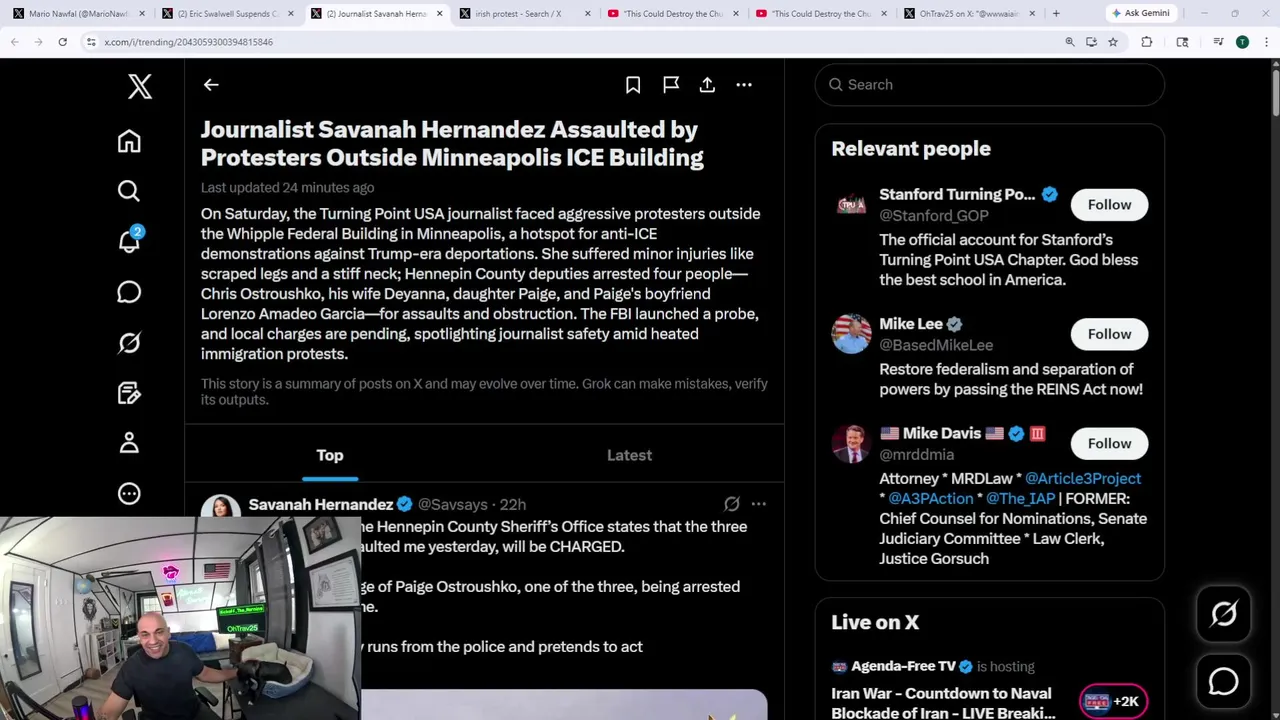
Task: Open Chrome three-dot menu
Action: [1266, 42]
